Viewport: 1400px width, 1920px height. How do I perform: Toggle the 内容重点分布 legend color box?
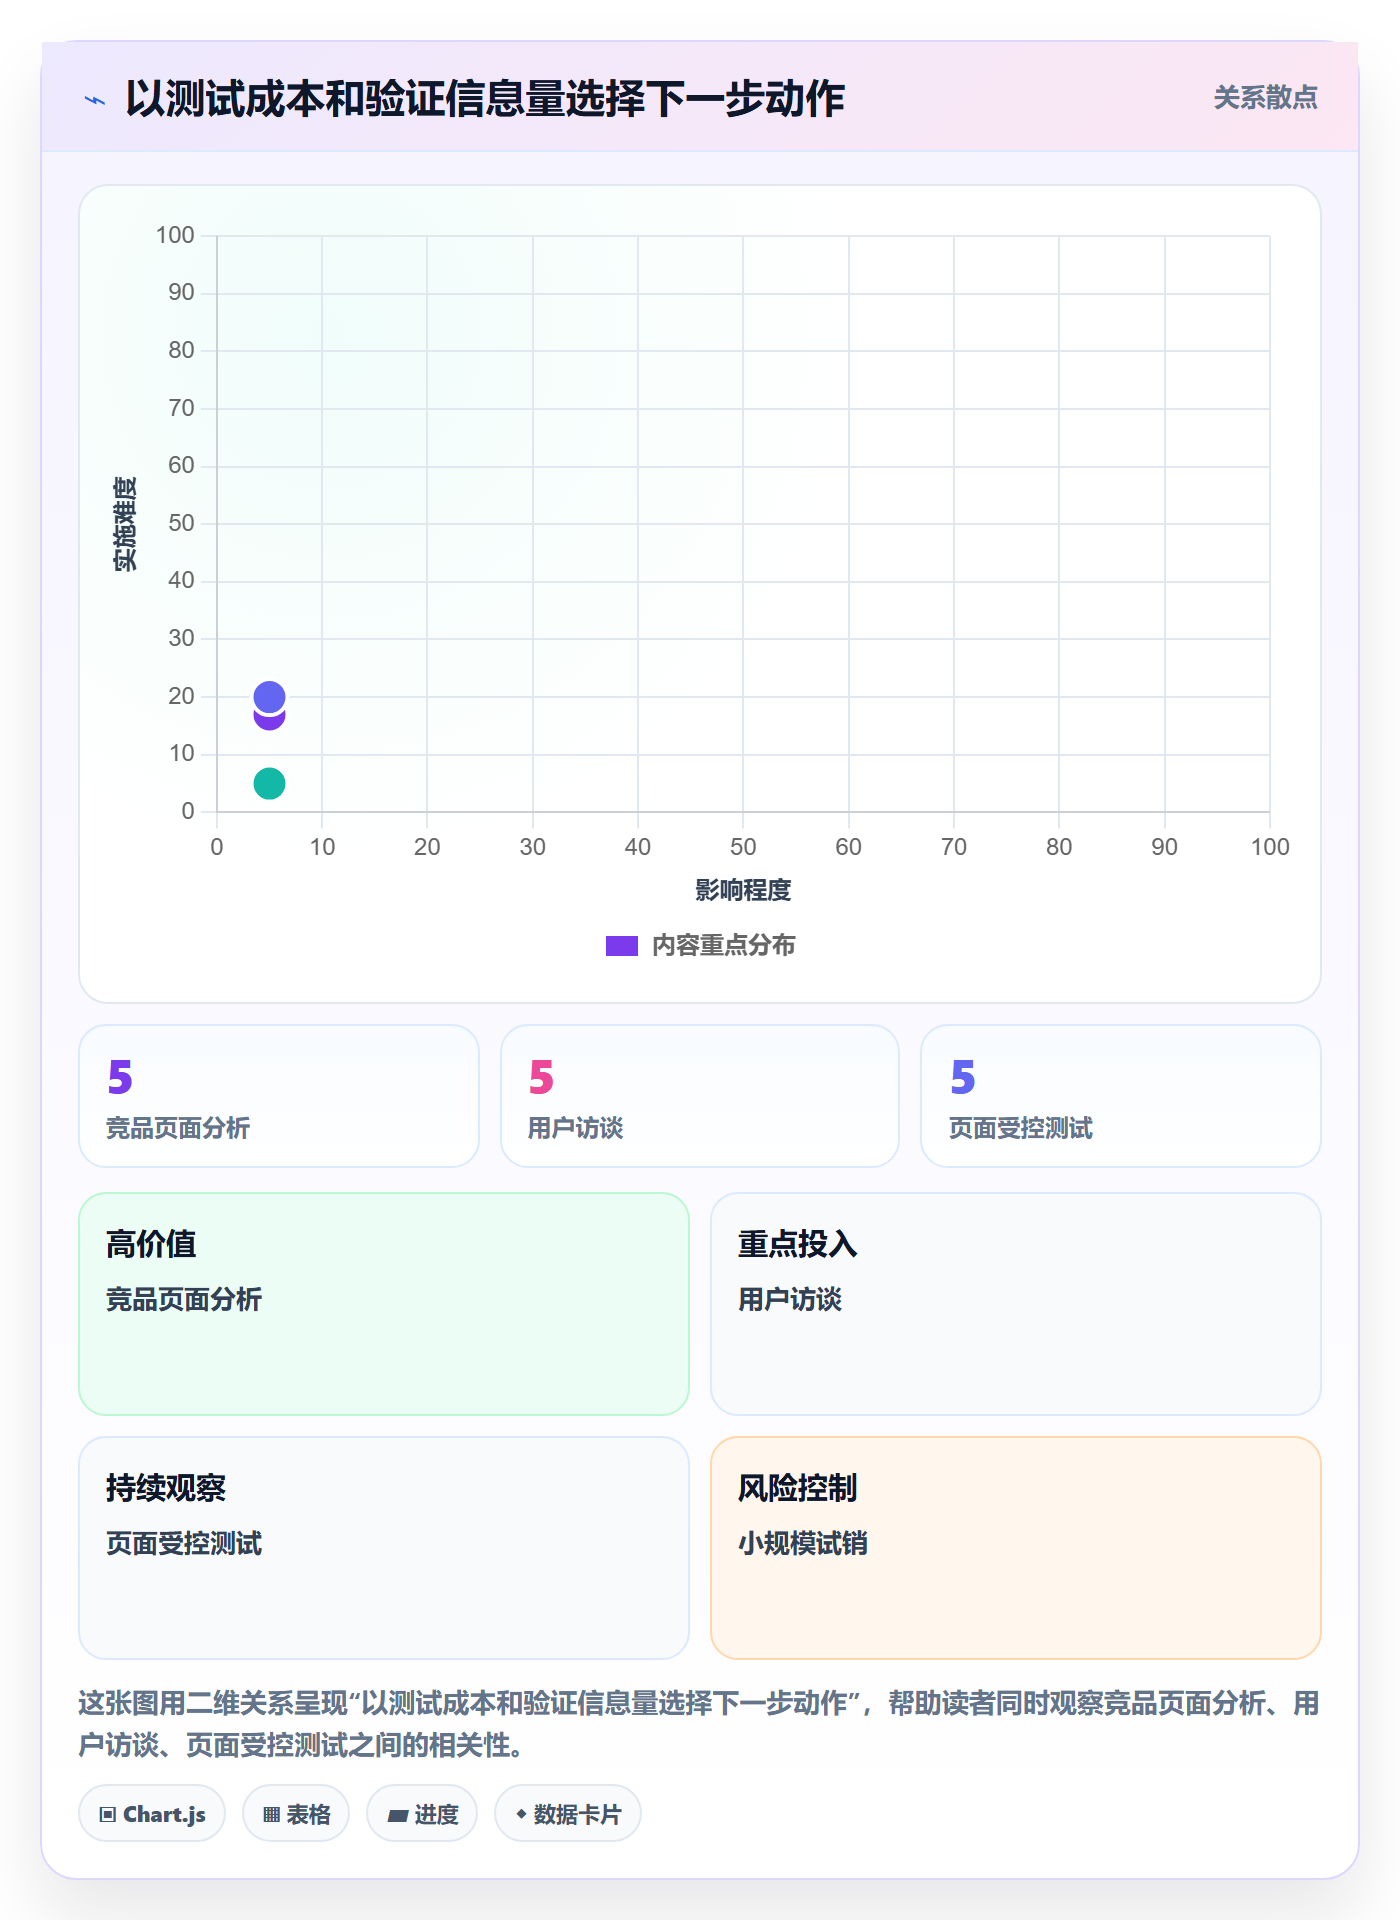tap(621, 946)
